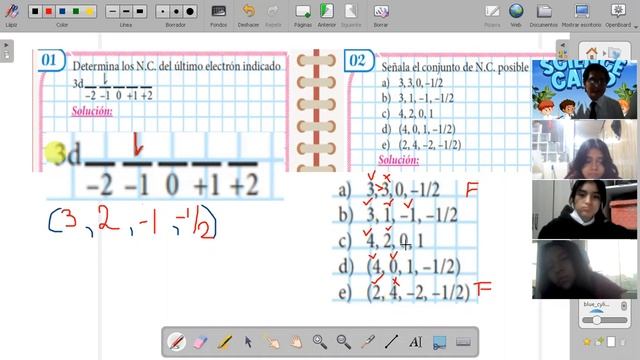Image resolution: width=640 pixels, height=360 pixels.
Task: Open the OpenBoard menu
Action: coord(618,15)
